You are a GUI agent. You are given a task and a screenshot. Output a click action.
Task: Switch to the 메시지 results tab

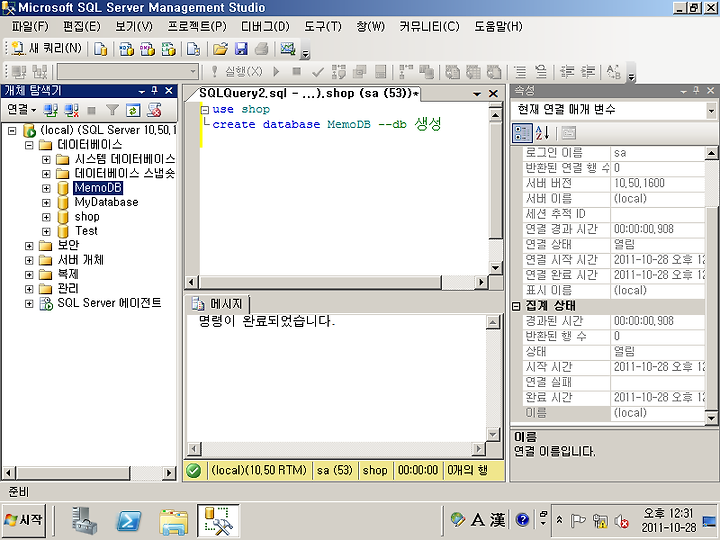tap(217, 304)
